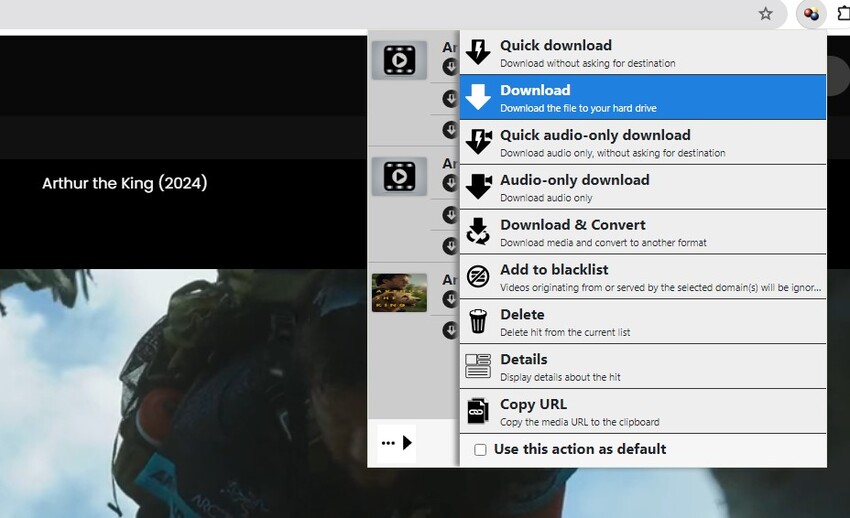The image size is (850, 518).
Task: Open the more options ellipsis arrow button
Action: pos(397,443)
